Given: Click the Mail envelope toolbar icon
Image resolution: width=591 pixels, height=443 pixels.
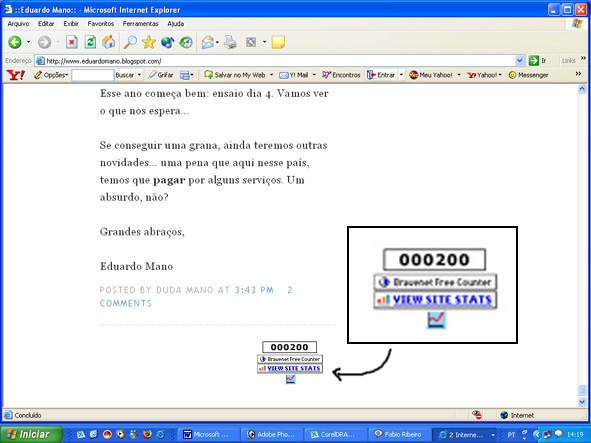Looking at the screenshot, I should [208, 42].
